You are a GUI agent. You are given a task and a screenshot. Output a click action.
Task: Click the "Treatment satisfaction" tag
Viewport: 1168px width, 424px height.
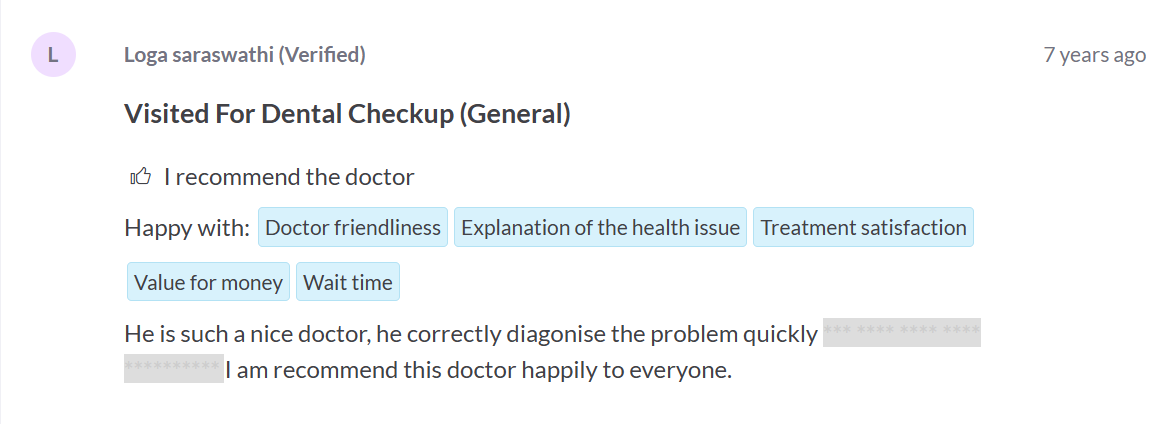click(x=863, y=228)
